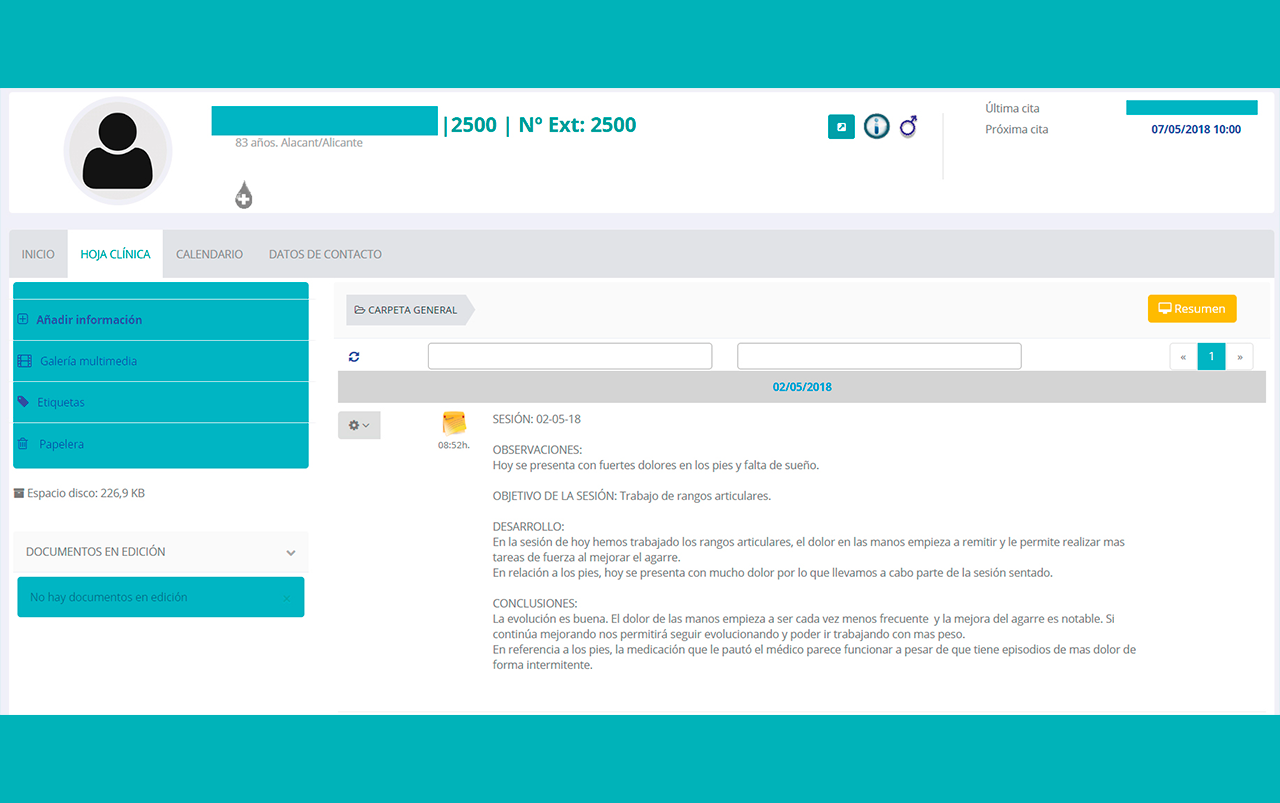Image resolution: width=1280 pixels, height=803 pixels.
Task: Collapse the Documentos en edición panel
Action: click(290, 552)
